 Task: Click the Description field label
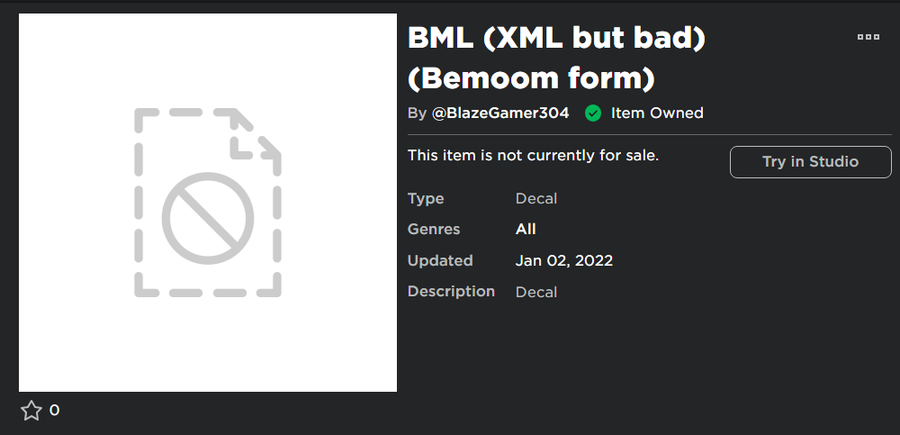[x=451, y=291]
